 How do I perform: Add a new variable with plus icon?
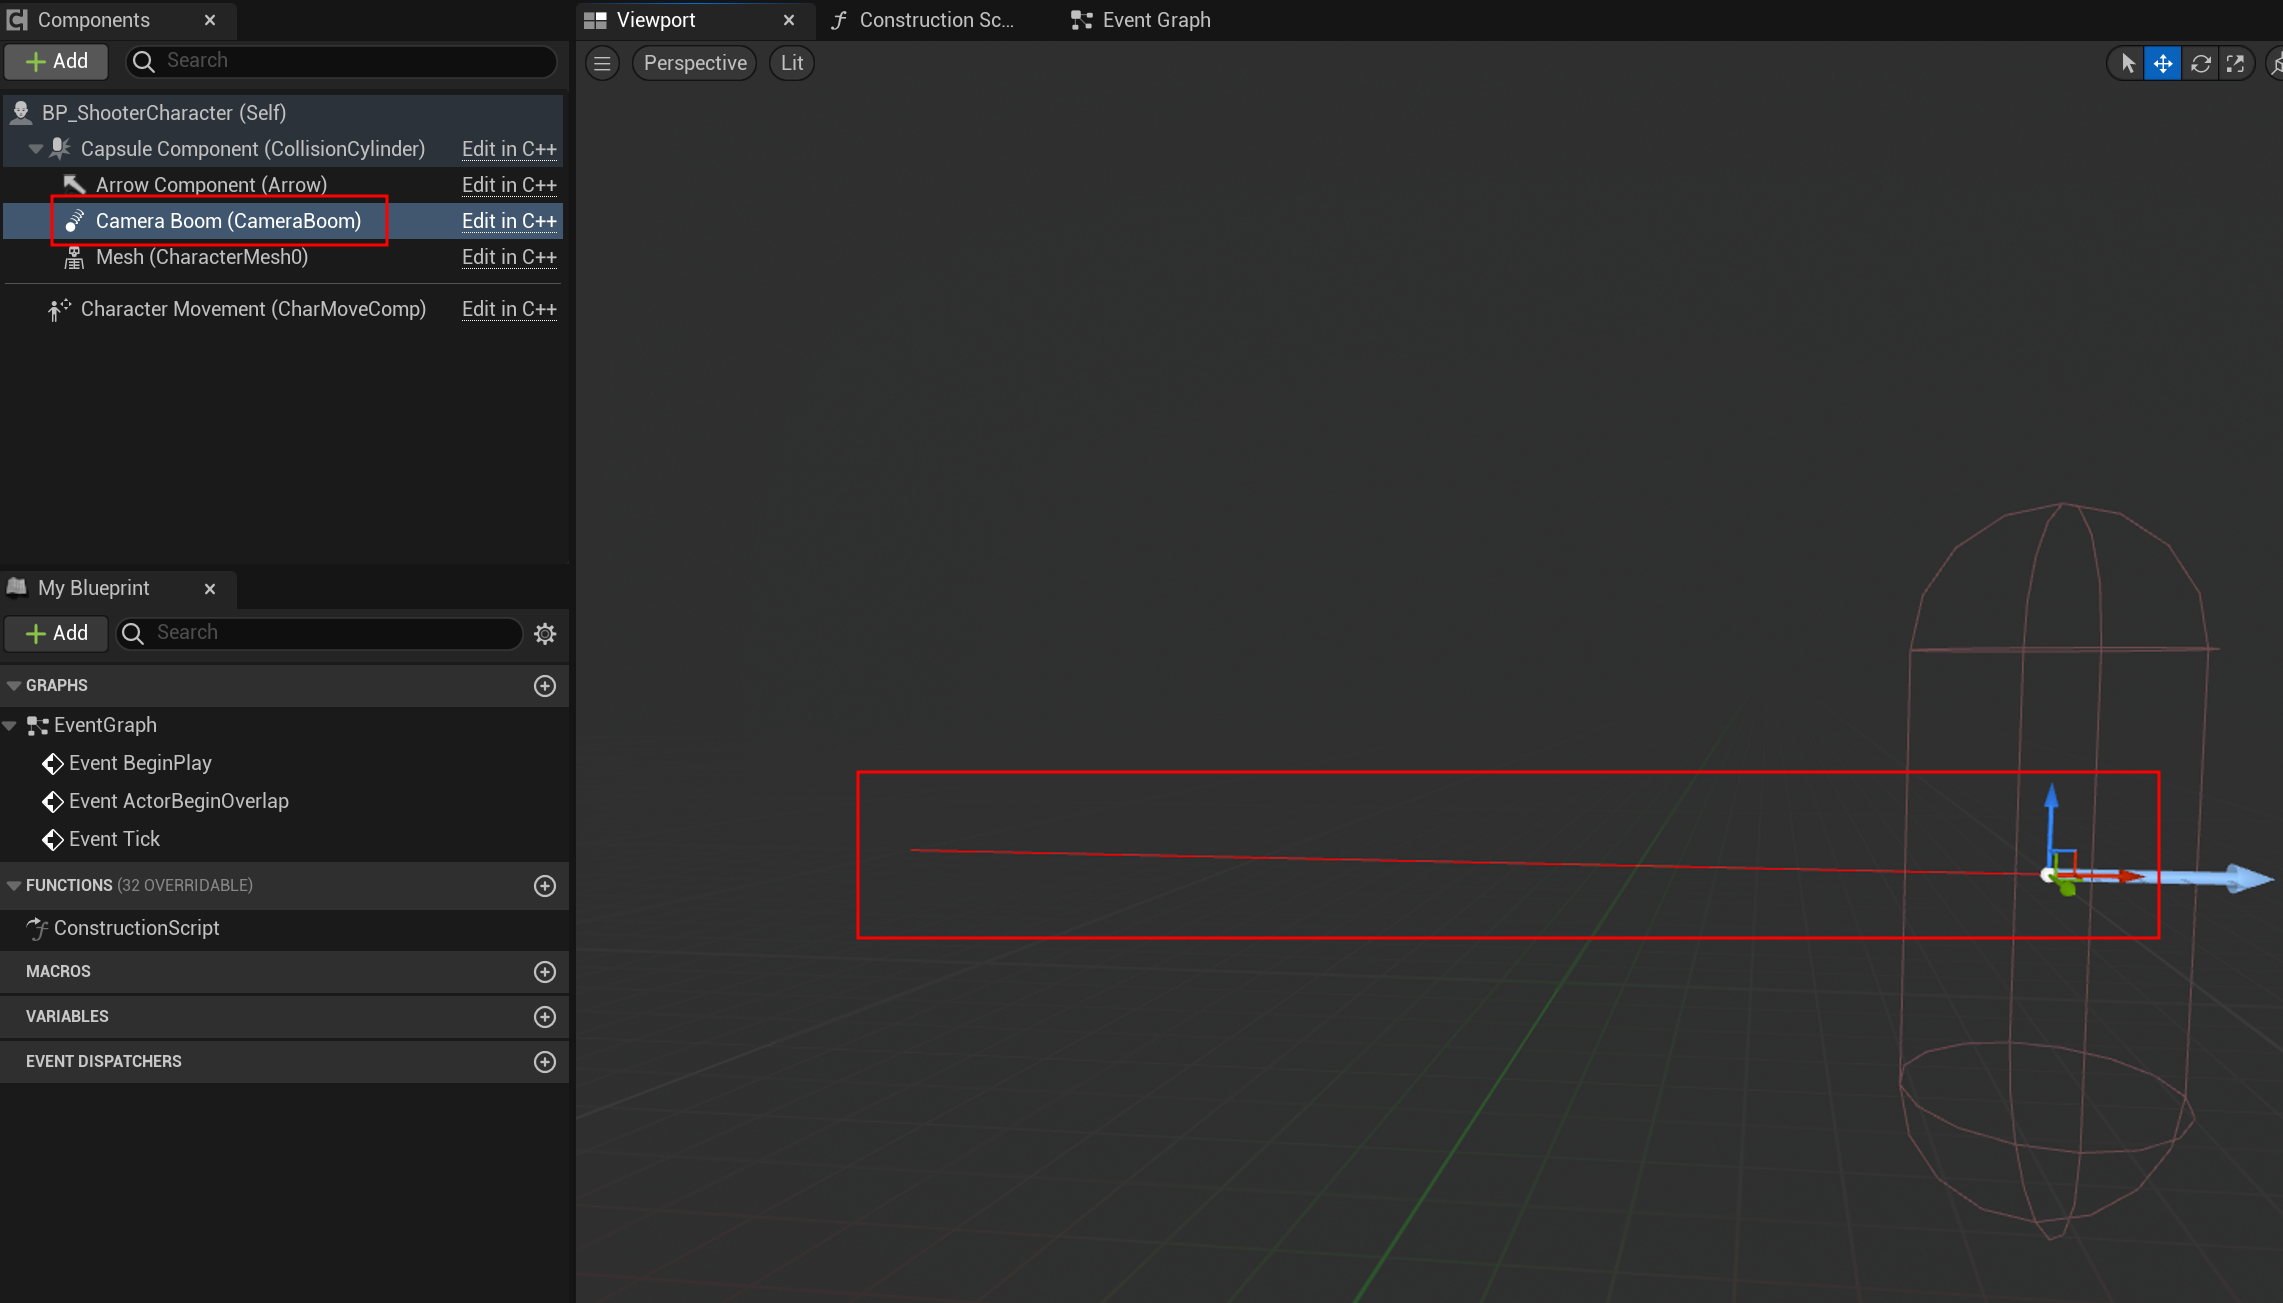545,1017
